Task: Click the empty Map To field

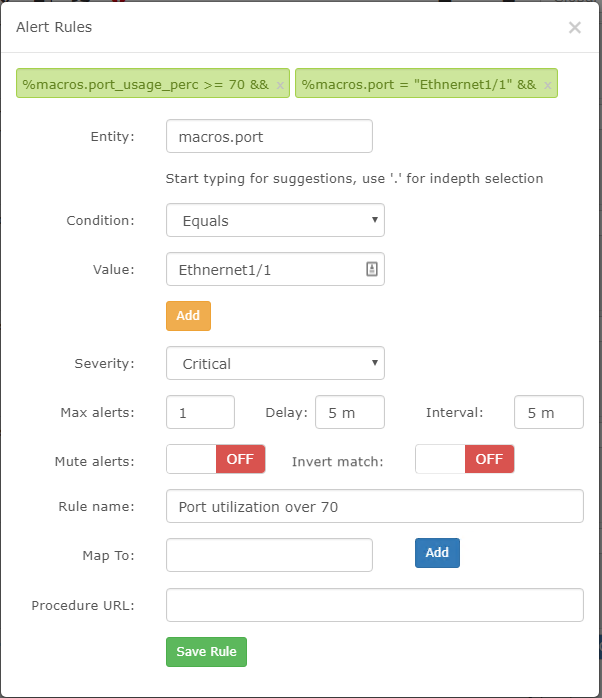Action: pos(269,555)
